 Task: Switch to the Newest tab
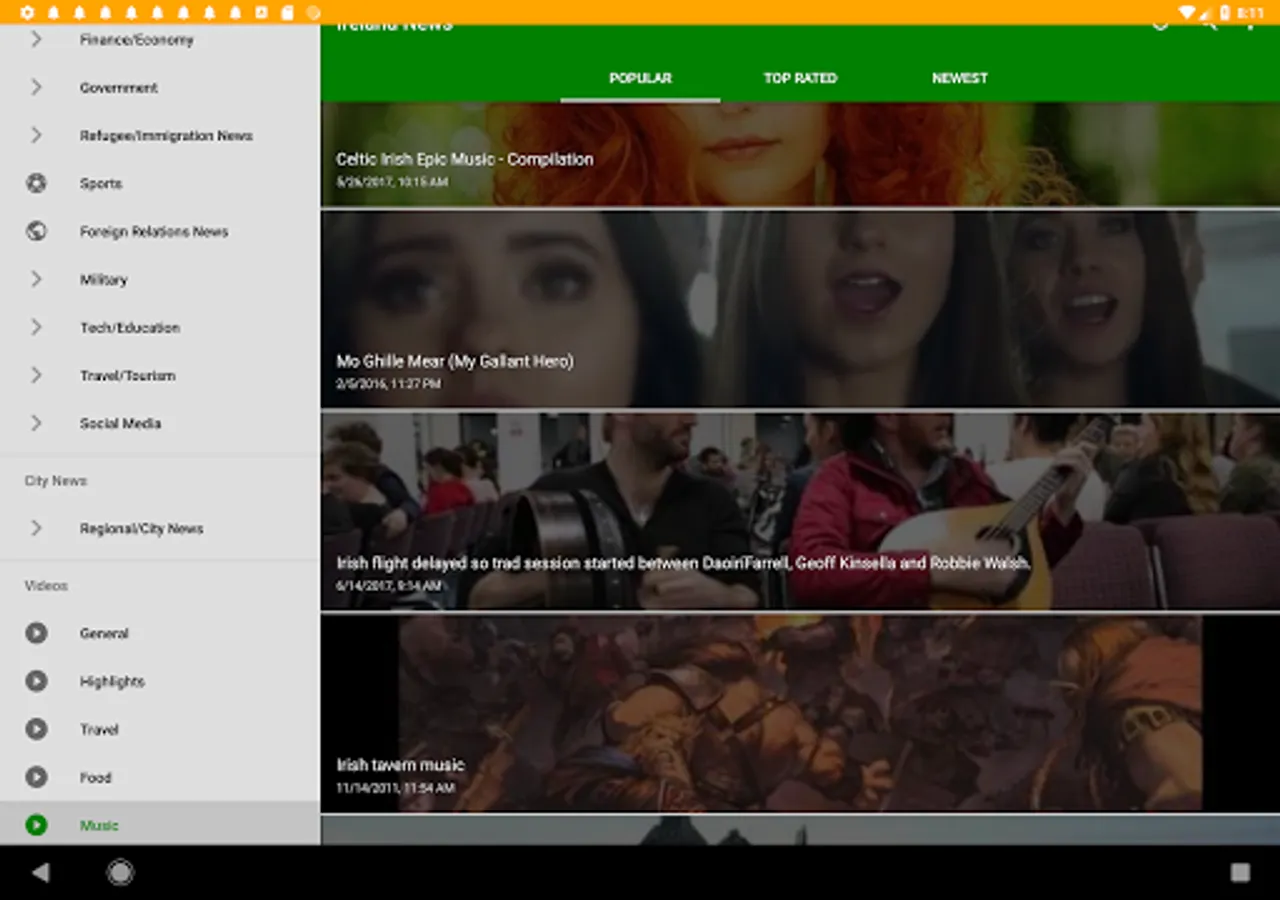click(x=959, y=78)
